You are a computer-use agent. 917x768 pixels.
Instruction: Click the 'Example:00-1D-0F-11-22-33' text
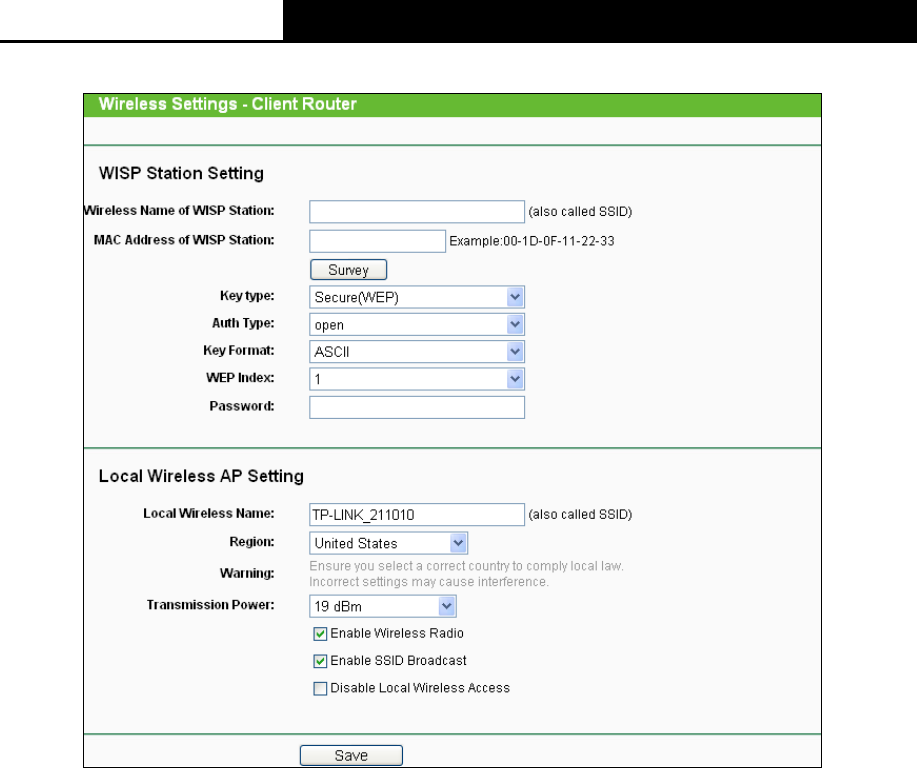[532, 241]
